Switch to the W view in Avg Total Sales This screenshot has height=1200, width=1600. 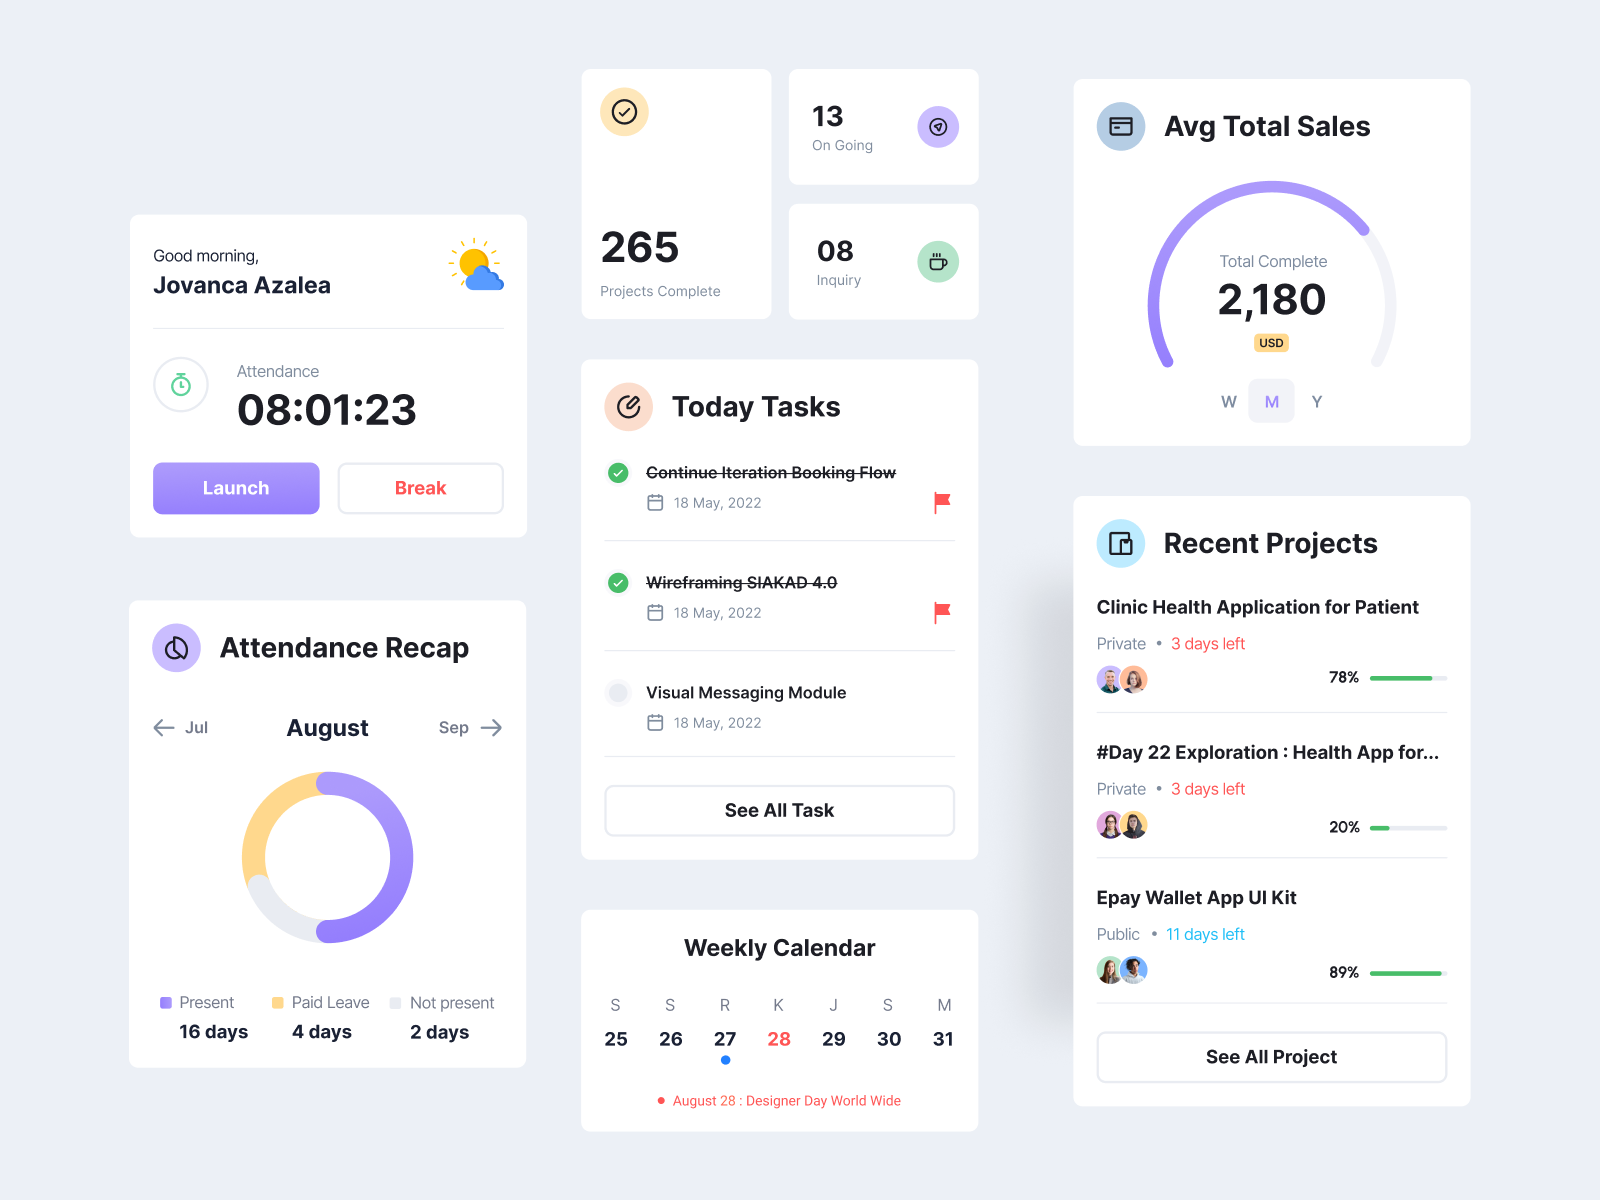[x=1228, y=401]
